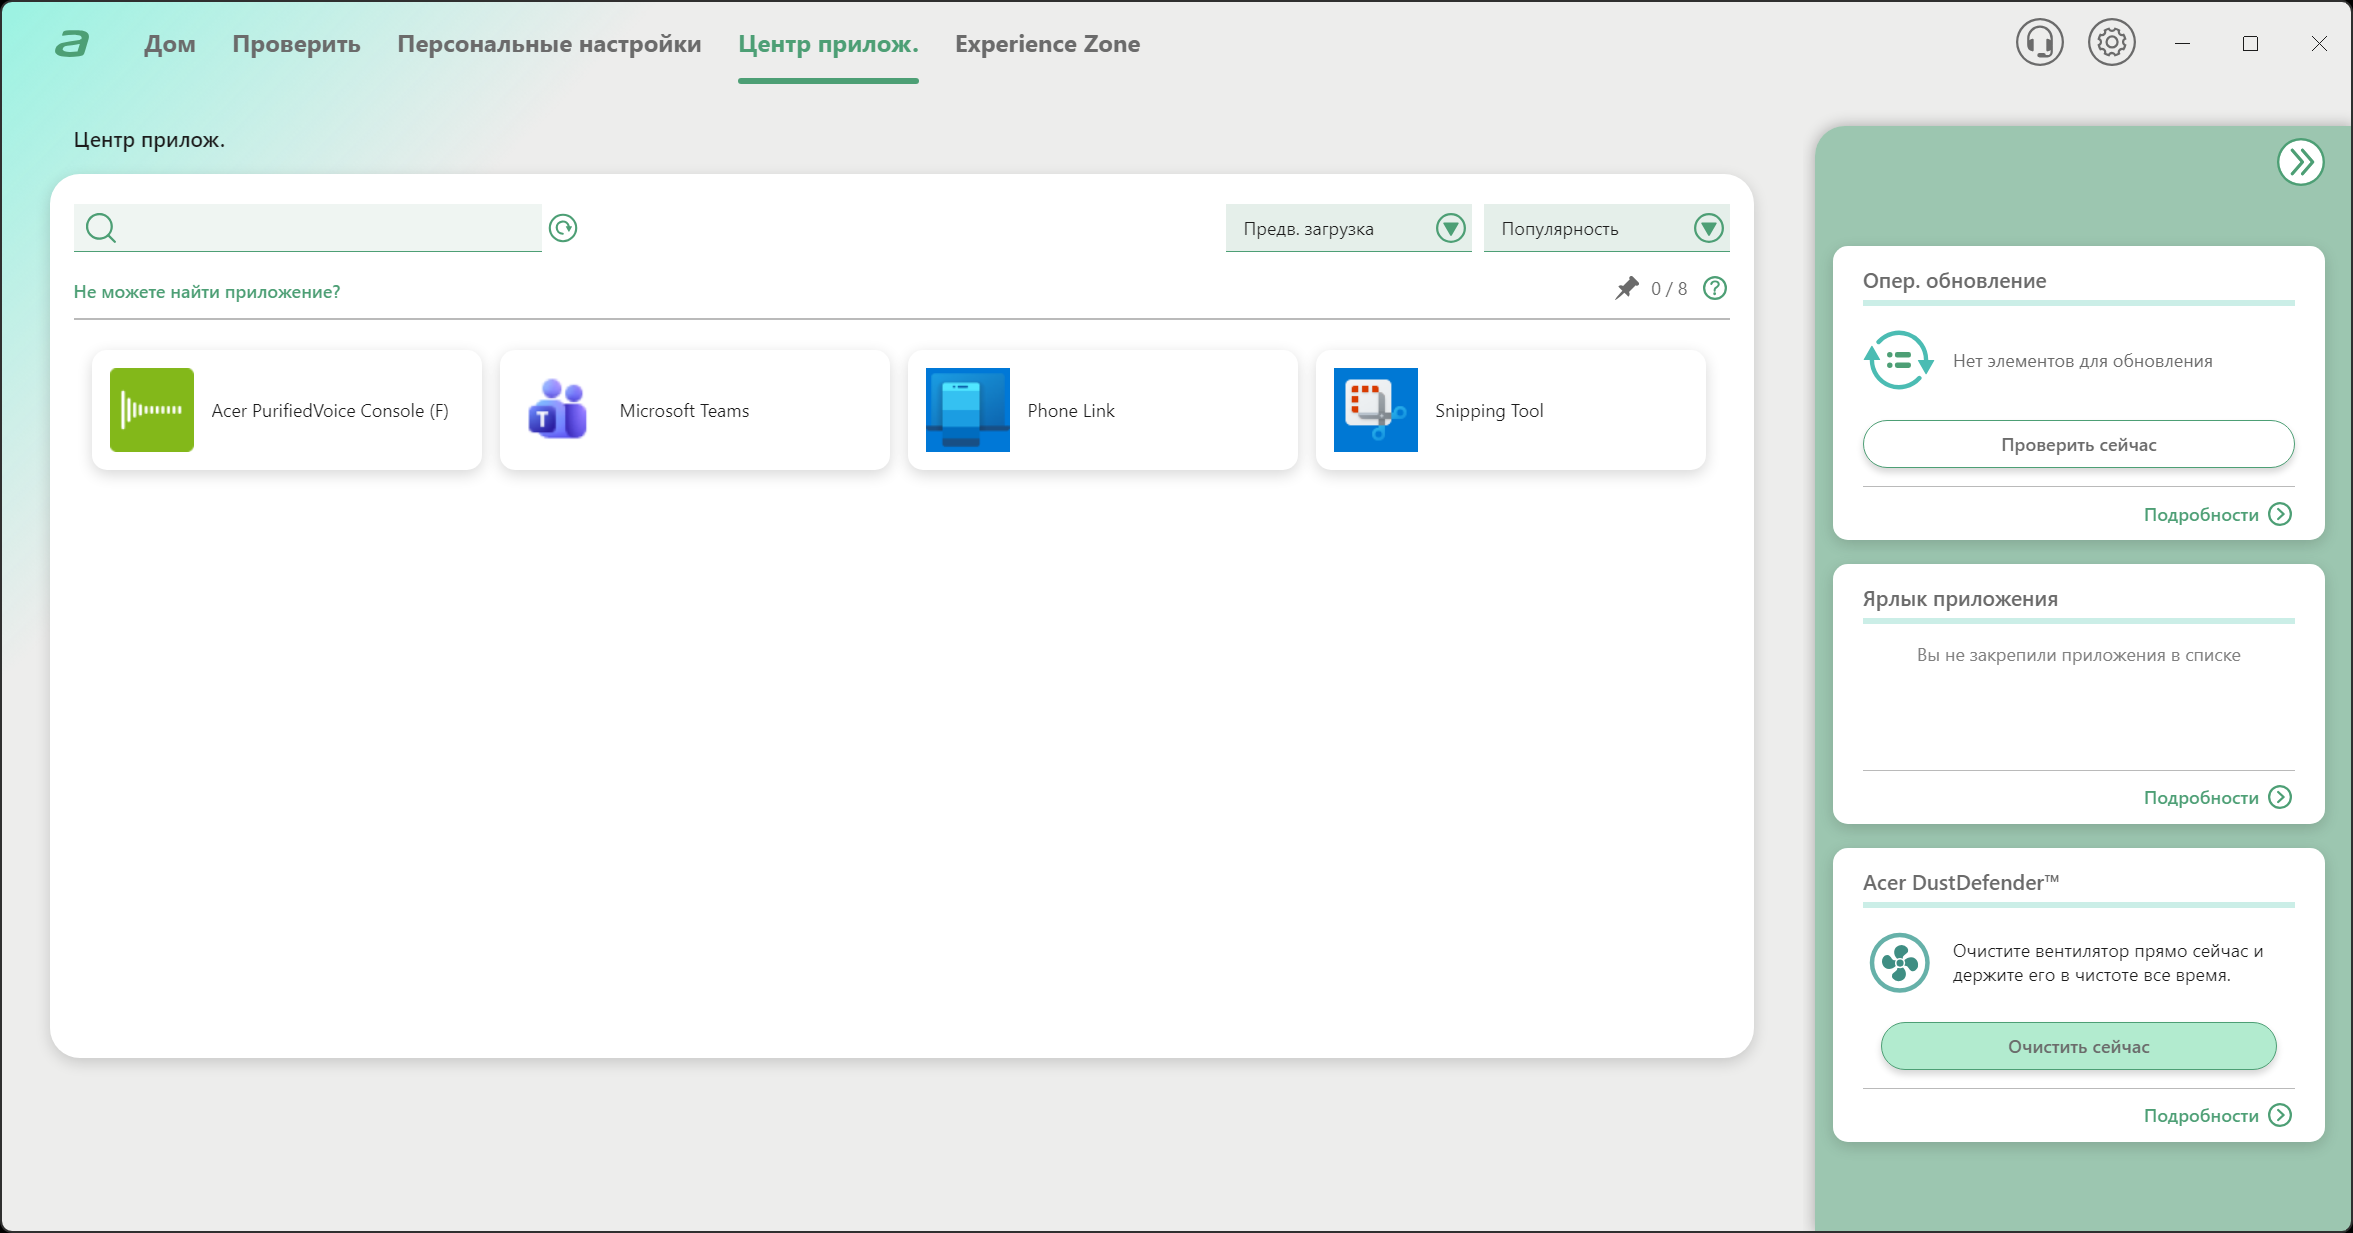Click the arrow icon beside Подробности under Acer DustDefender
Viewport: 2353px width, 1233px height.
(x=2280, y=1115)
